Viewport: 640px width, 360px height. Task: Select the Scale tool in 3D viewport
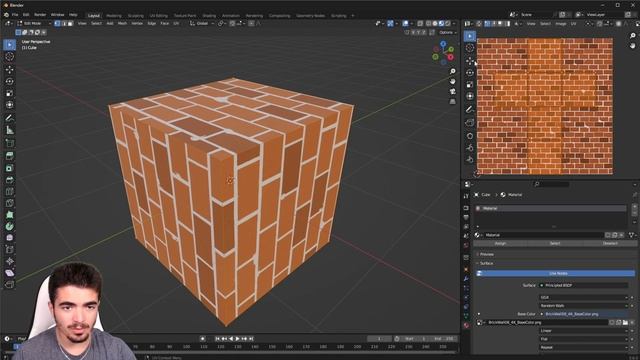coord(9,93)
